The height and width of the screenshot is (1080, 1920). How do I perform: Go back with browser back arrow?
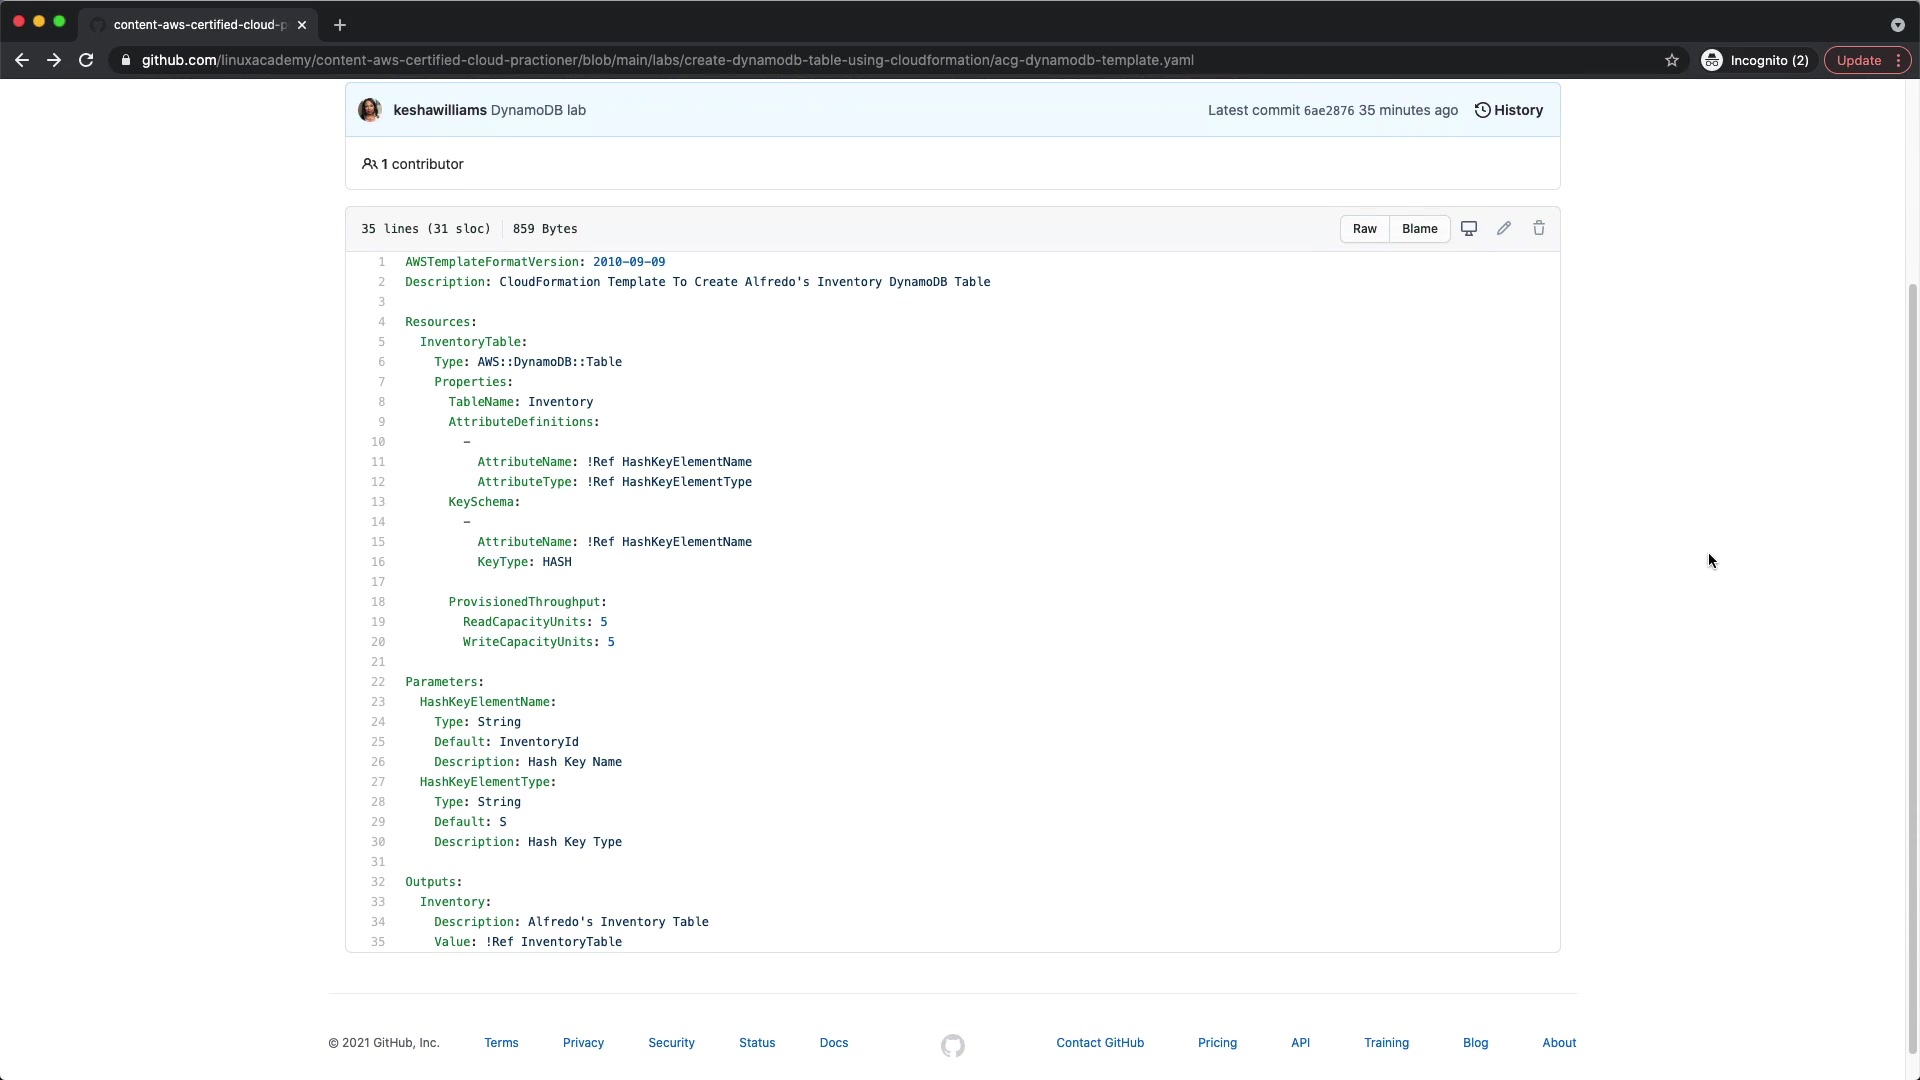[x=22, y=60]
